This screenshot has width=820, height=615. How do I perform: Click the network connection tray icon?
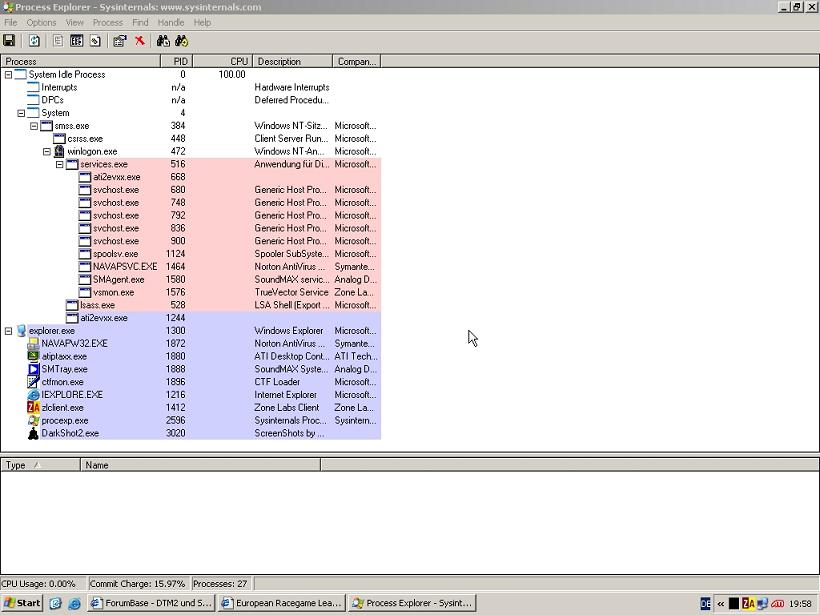pos(762,603)
